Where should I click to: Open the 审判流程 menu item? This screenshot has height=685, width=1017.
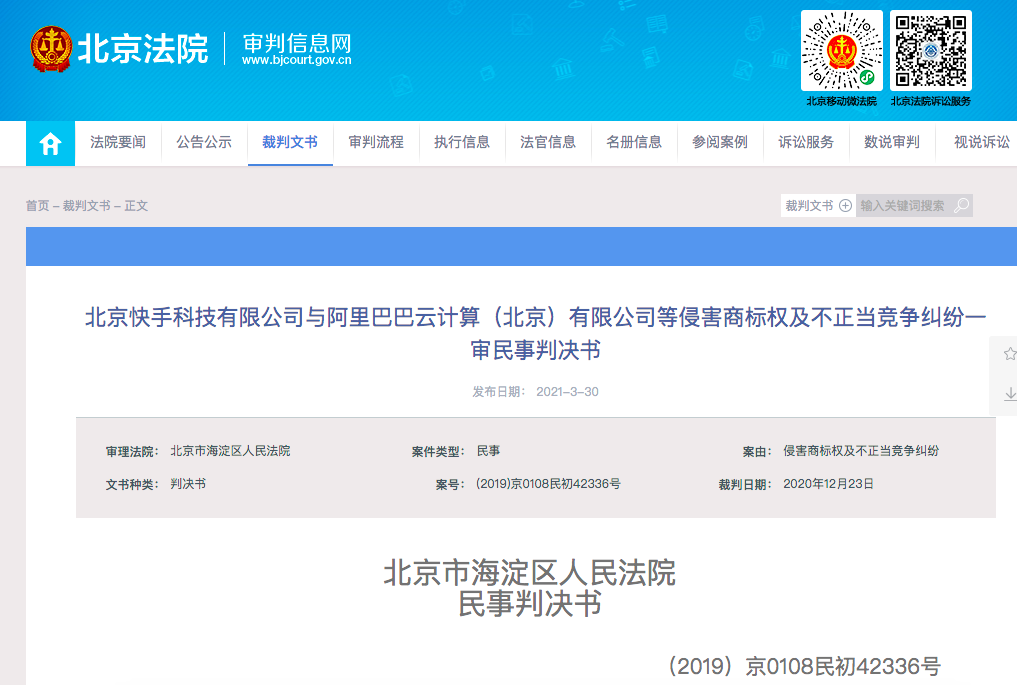pos(376,142)
